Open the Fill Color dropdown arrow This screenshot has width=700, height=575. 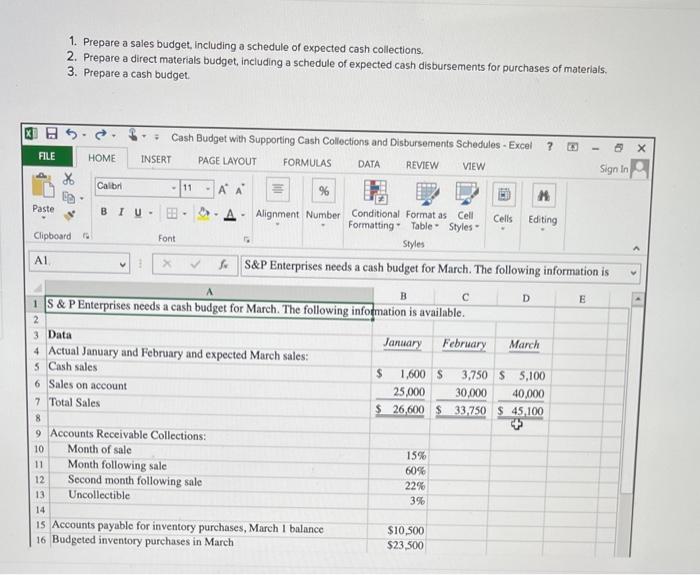tap(216, 214)
